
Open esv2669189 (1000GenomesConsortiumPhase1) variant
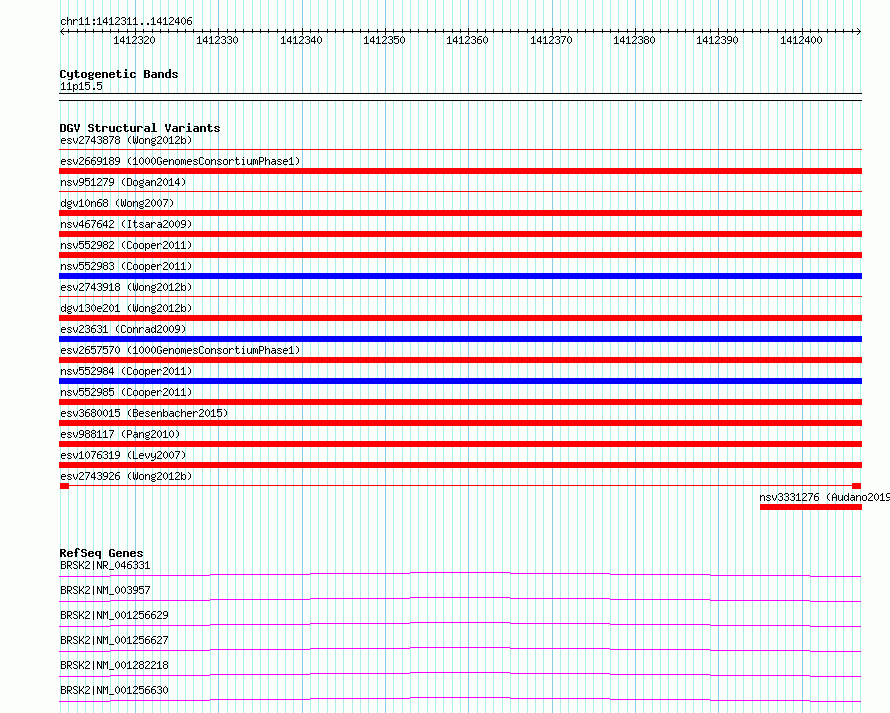coord(180,161)
